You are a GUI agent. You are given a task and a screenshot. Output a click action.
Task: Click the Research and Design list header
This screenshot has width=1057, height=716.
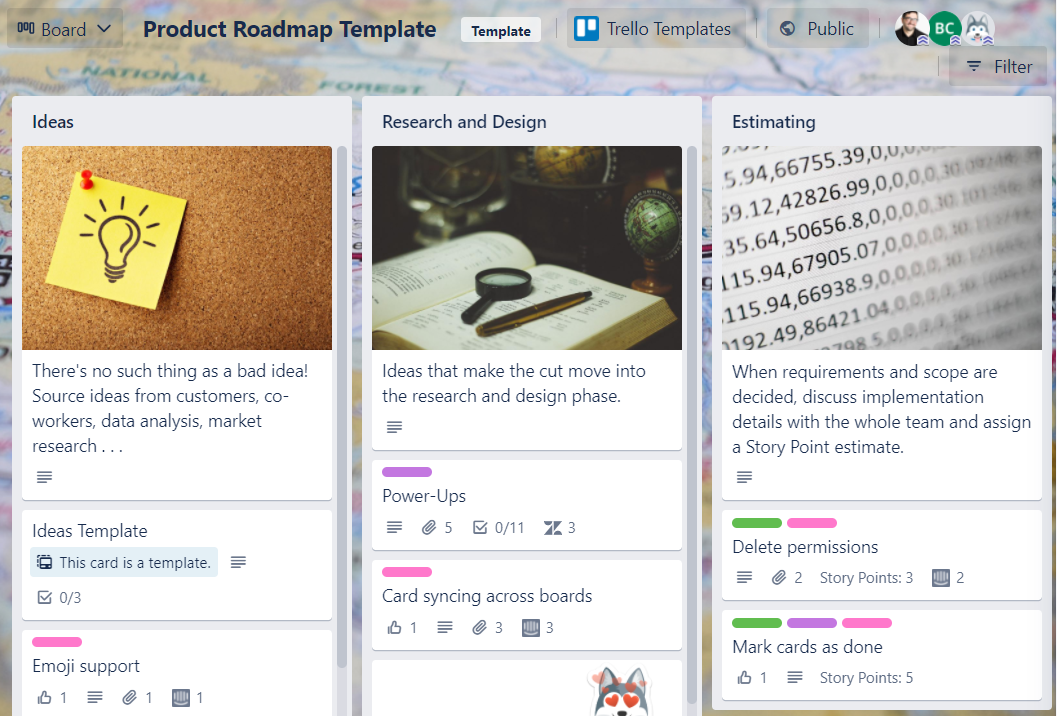464,122
